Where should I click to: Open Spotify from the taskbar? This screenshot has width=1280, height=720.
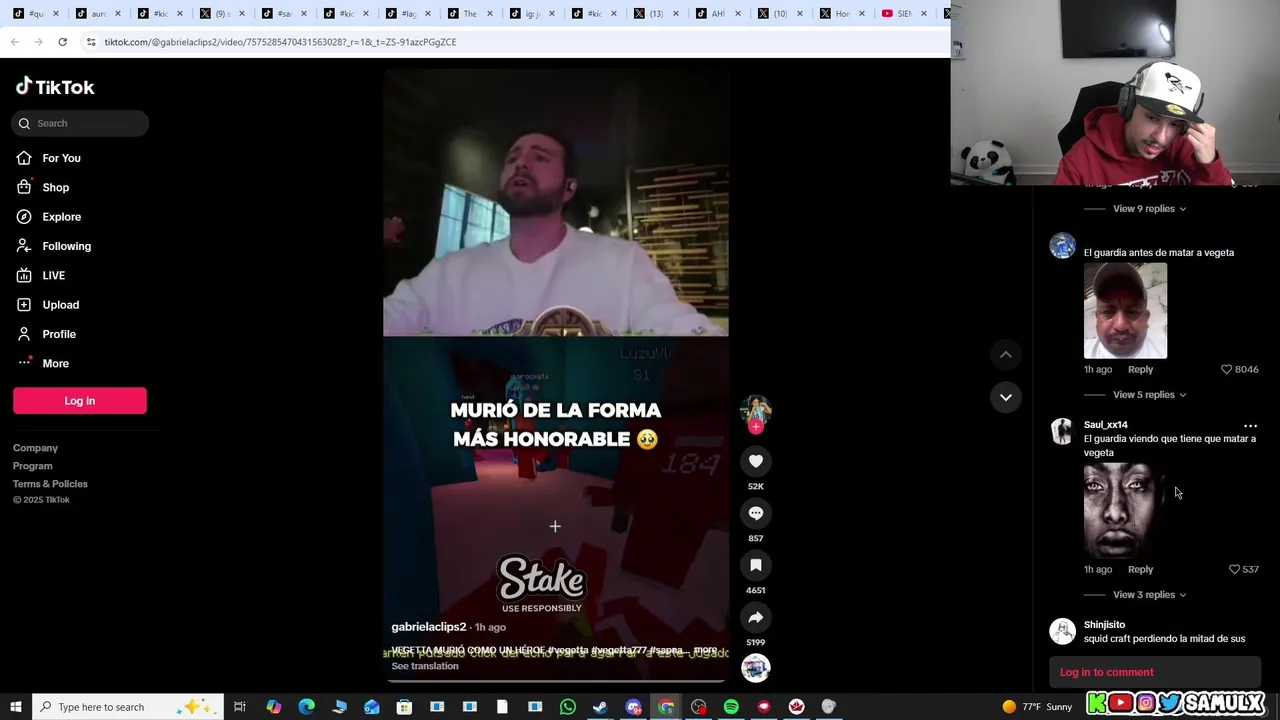pos(731,707)
